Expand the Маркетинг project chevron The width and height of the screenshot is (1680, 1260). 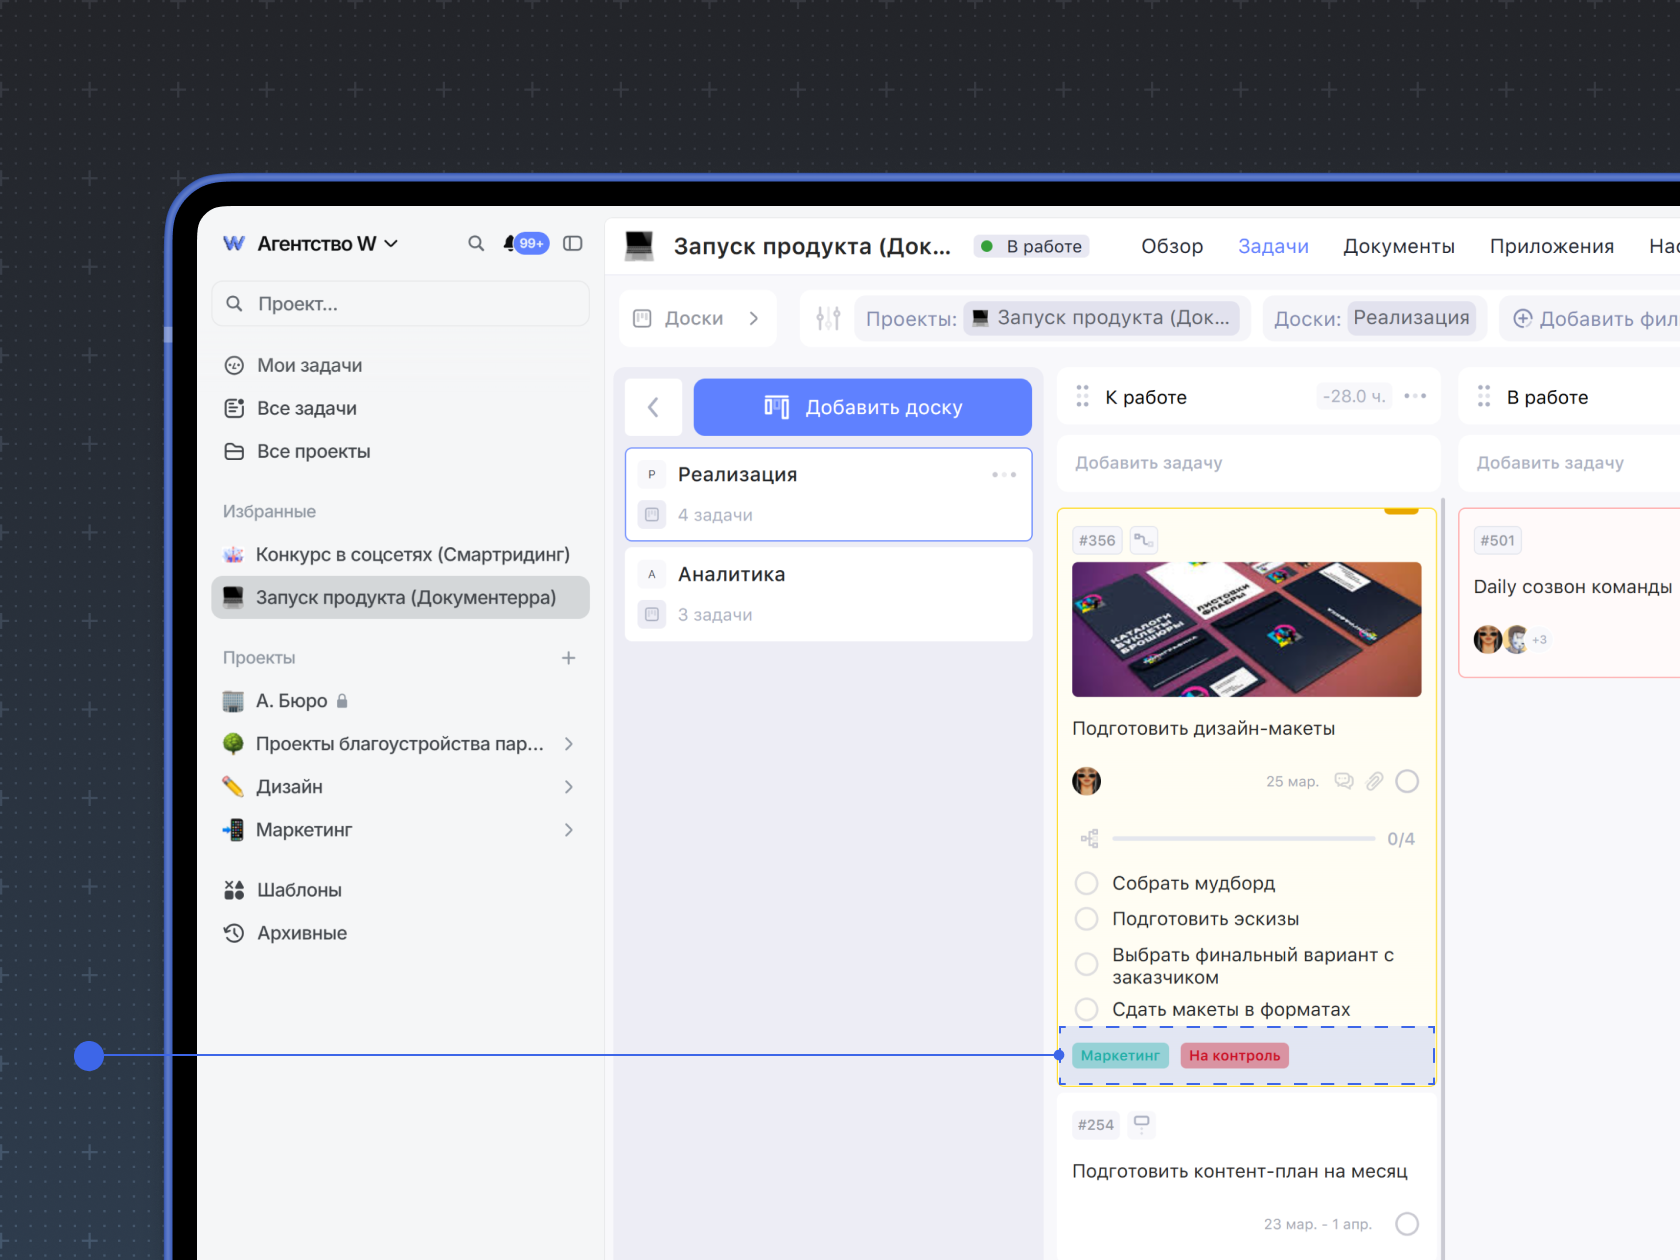coord(568,830)
